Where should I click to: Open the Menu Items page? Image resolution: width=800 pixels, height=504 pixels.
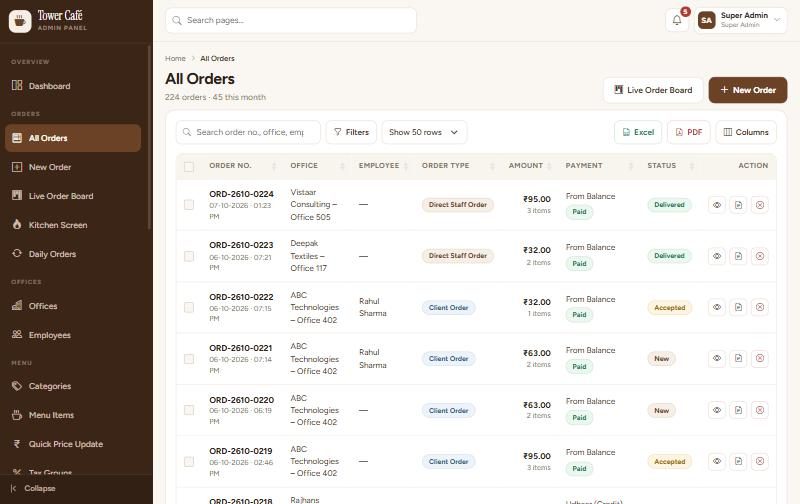tap(73, 415)
